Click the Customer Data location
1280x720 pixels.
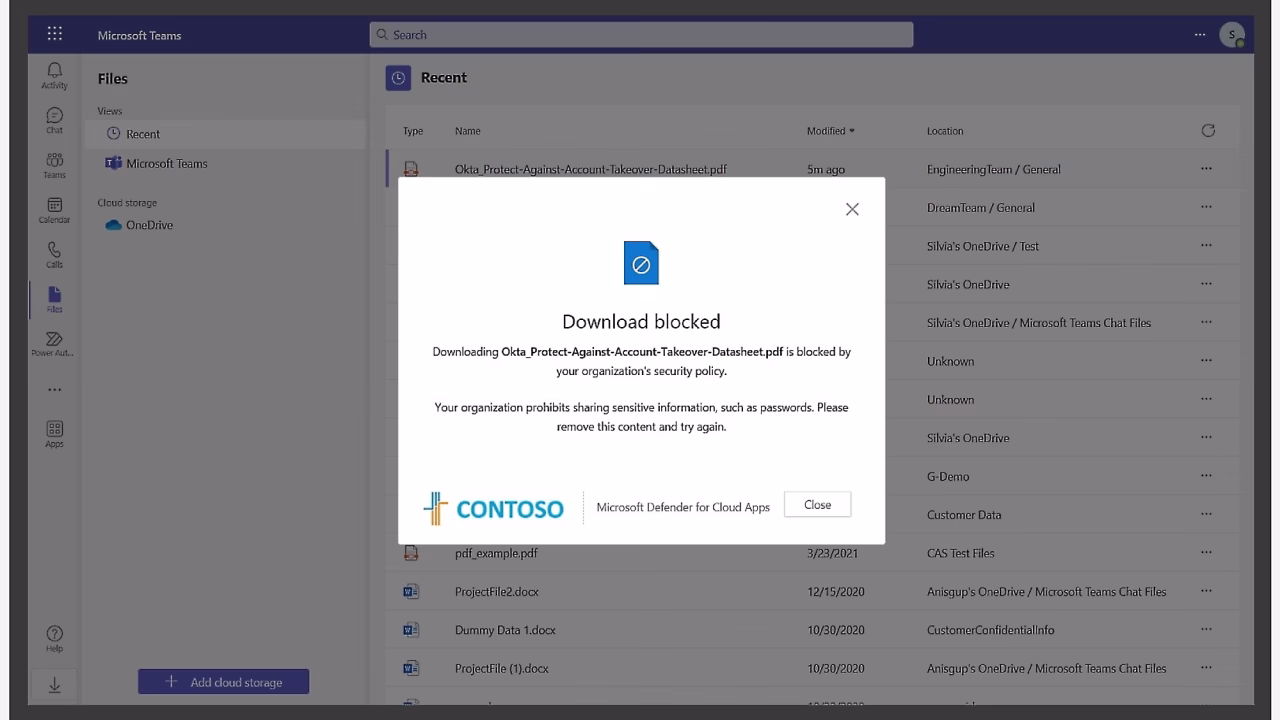click(x=964, y=515)
